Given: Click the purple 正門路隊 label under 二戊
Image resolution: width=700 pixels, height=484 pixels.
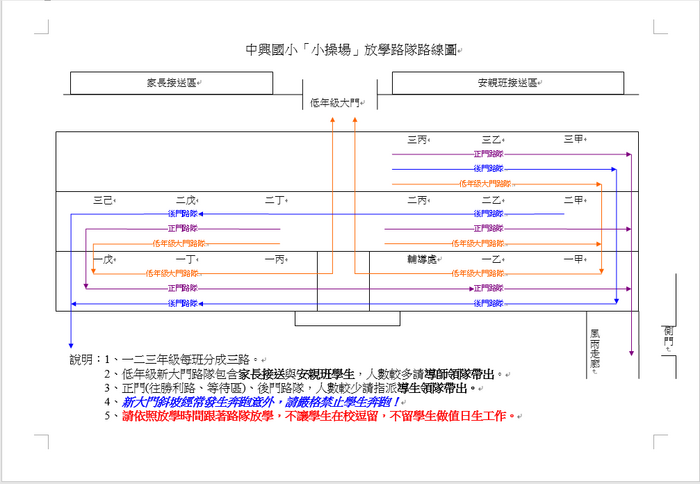Looking at the screenshot, I should click(183, 229).
